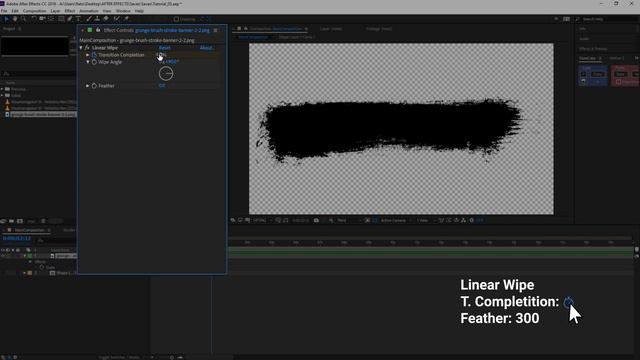Select the Hand tool
The height and width of the screenshot is (360, 640).
tap(15, 19)
